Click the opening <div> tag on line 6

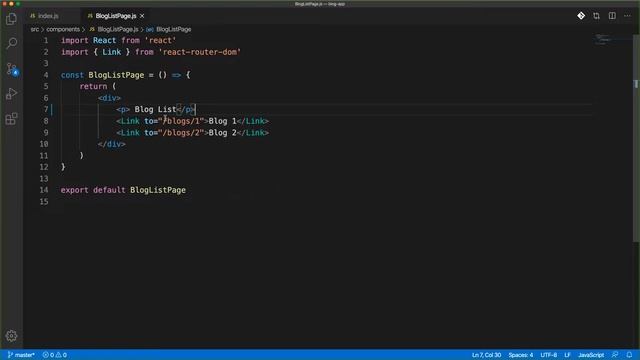pos(109,98)
